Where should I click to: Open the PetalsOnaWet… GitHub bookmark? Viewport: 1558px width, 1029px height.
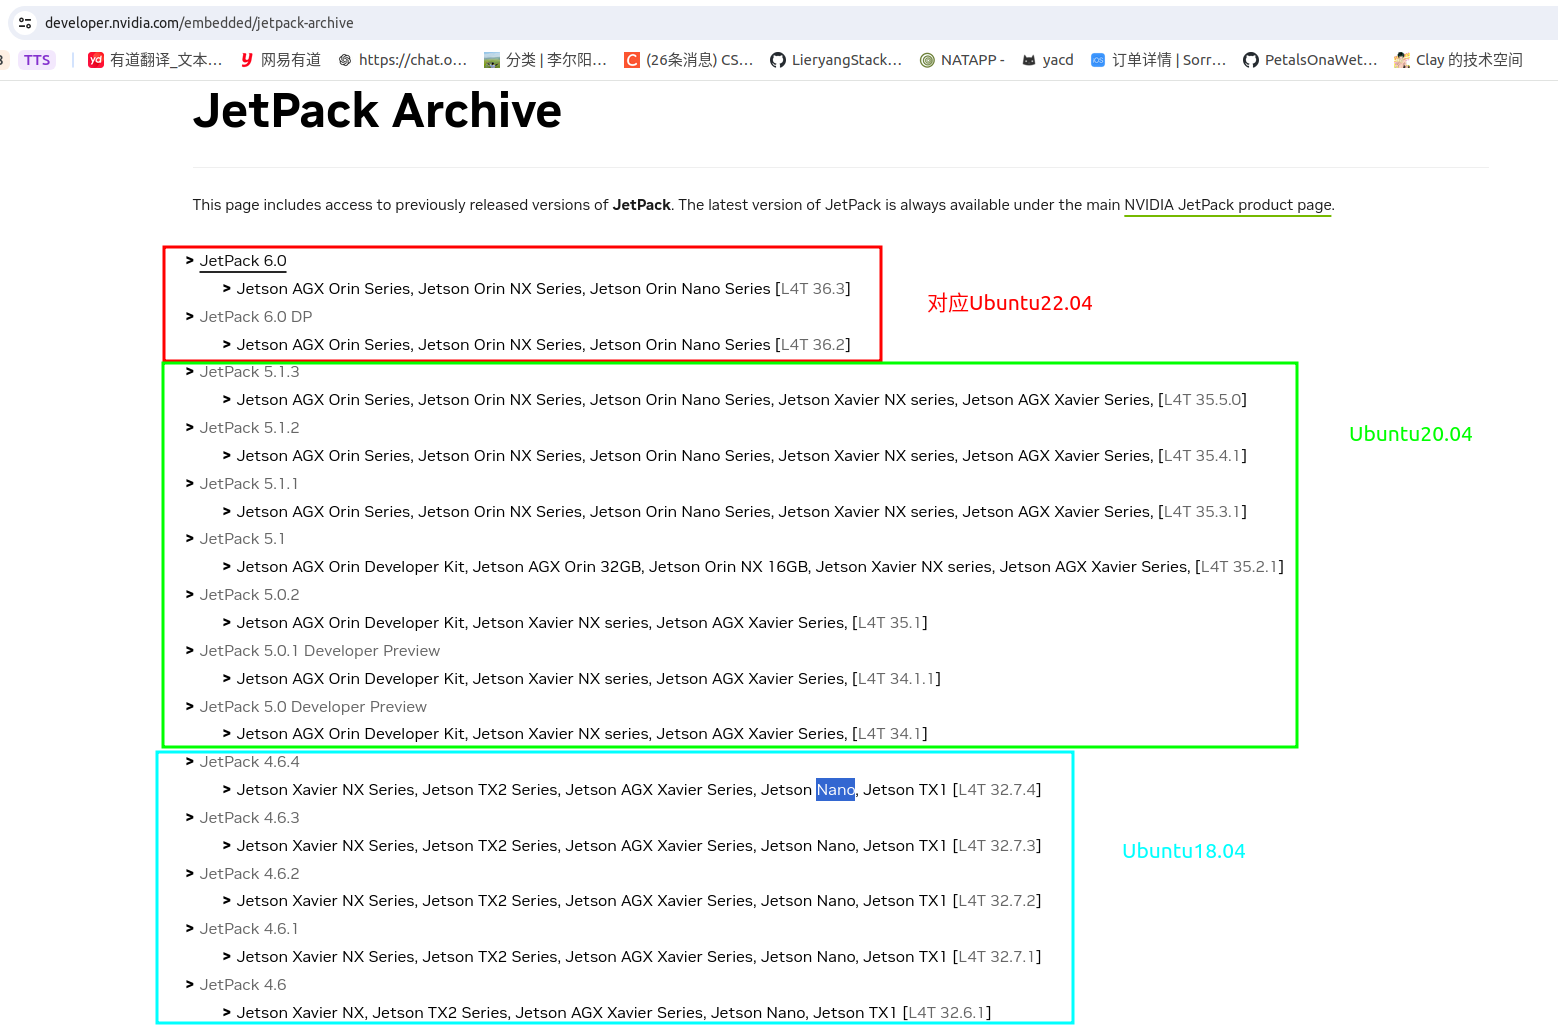coord(1310,60)
